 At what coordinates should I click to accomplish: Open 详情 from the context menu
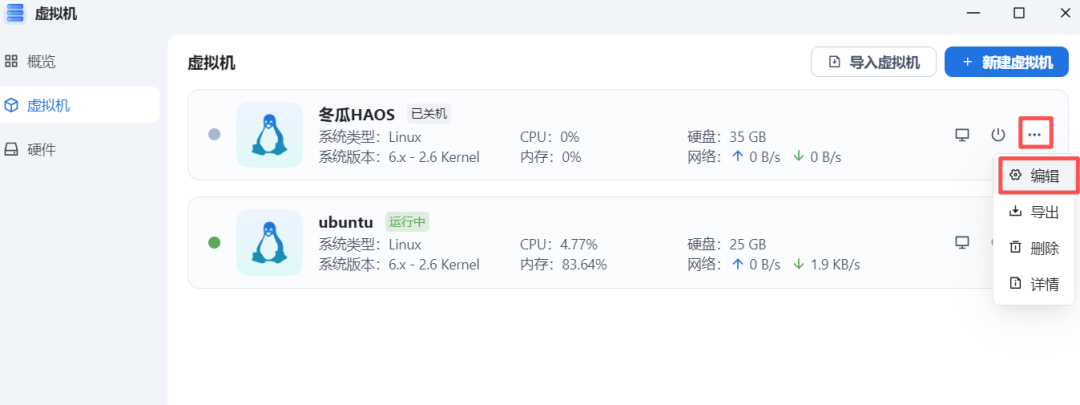click(x=1034, y=284)
